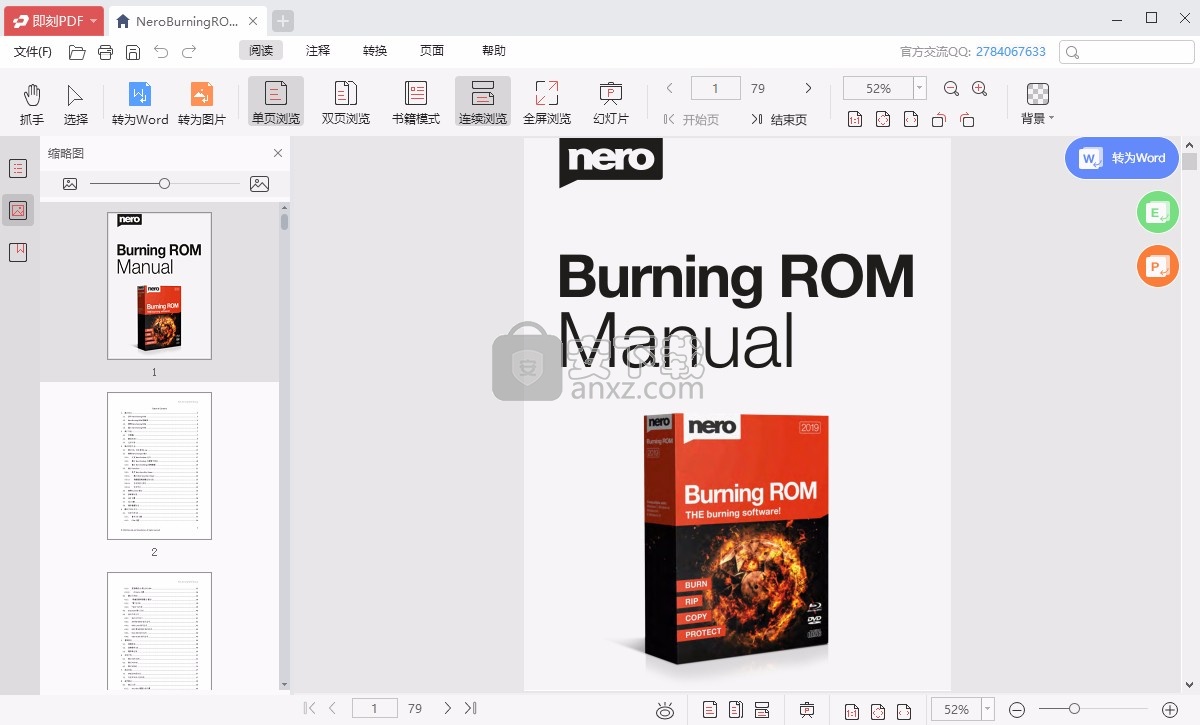
Task: Switch to continuous layout in status bar
Action: point(762,710)
